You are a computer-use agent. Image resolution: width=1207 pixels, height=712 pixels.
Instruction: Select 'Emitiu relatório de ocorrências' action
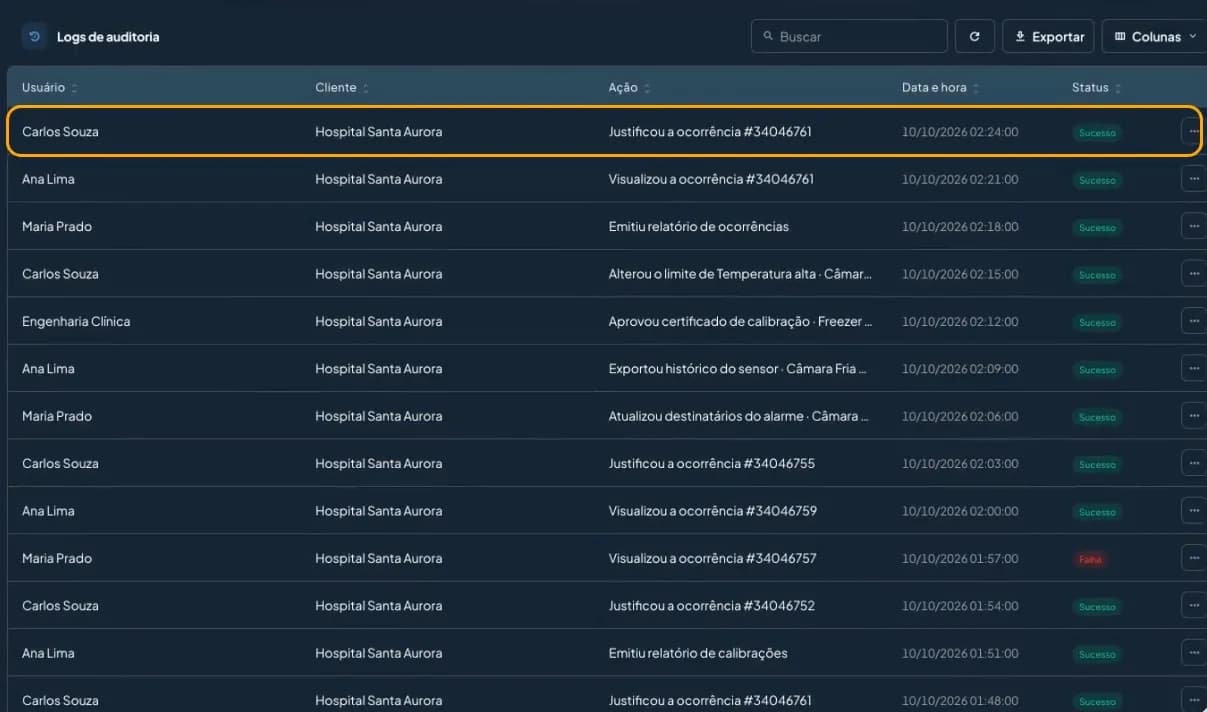click(698, 226)
